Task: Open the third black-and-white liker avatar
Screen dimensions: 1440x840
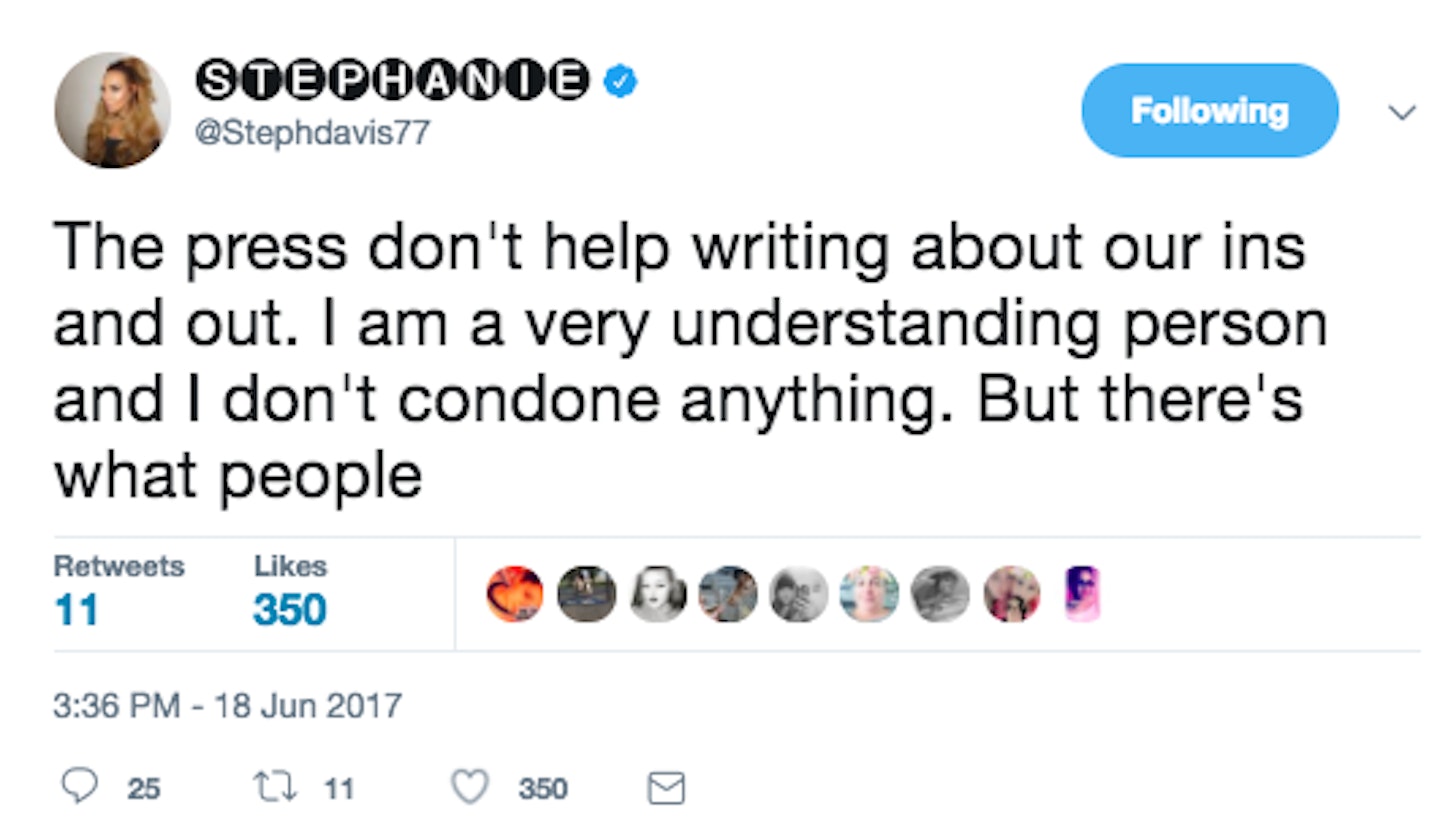Action: coord(658,594)
